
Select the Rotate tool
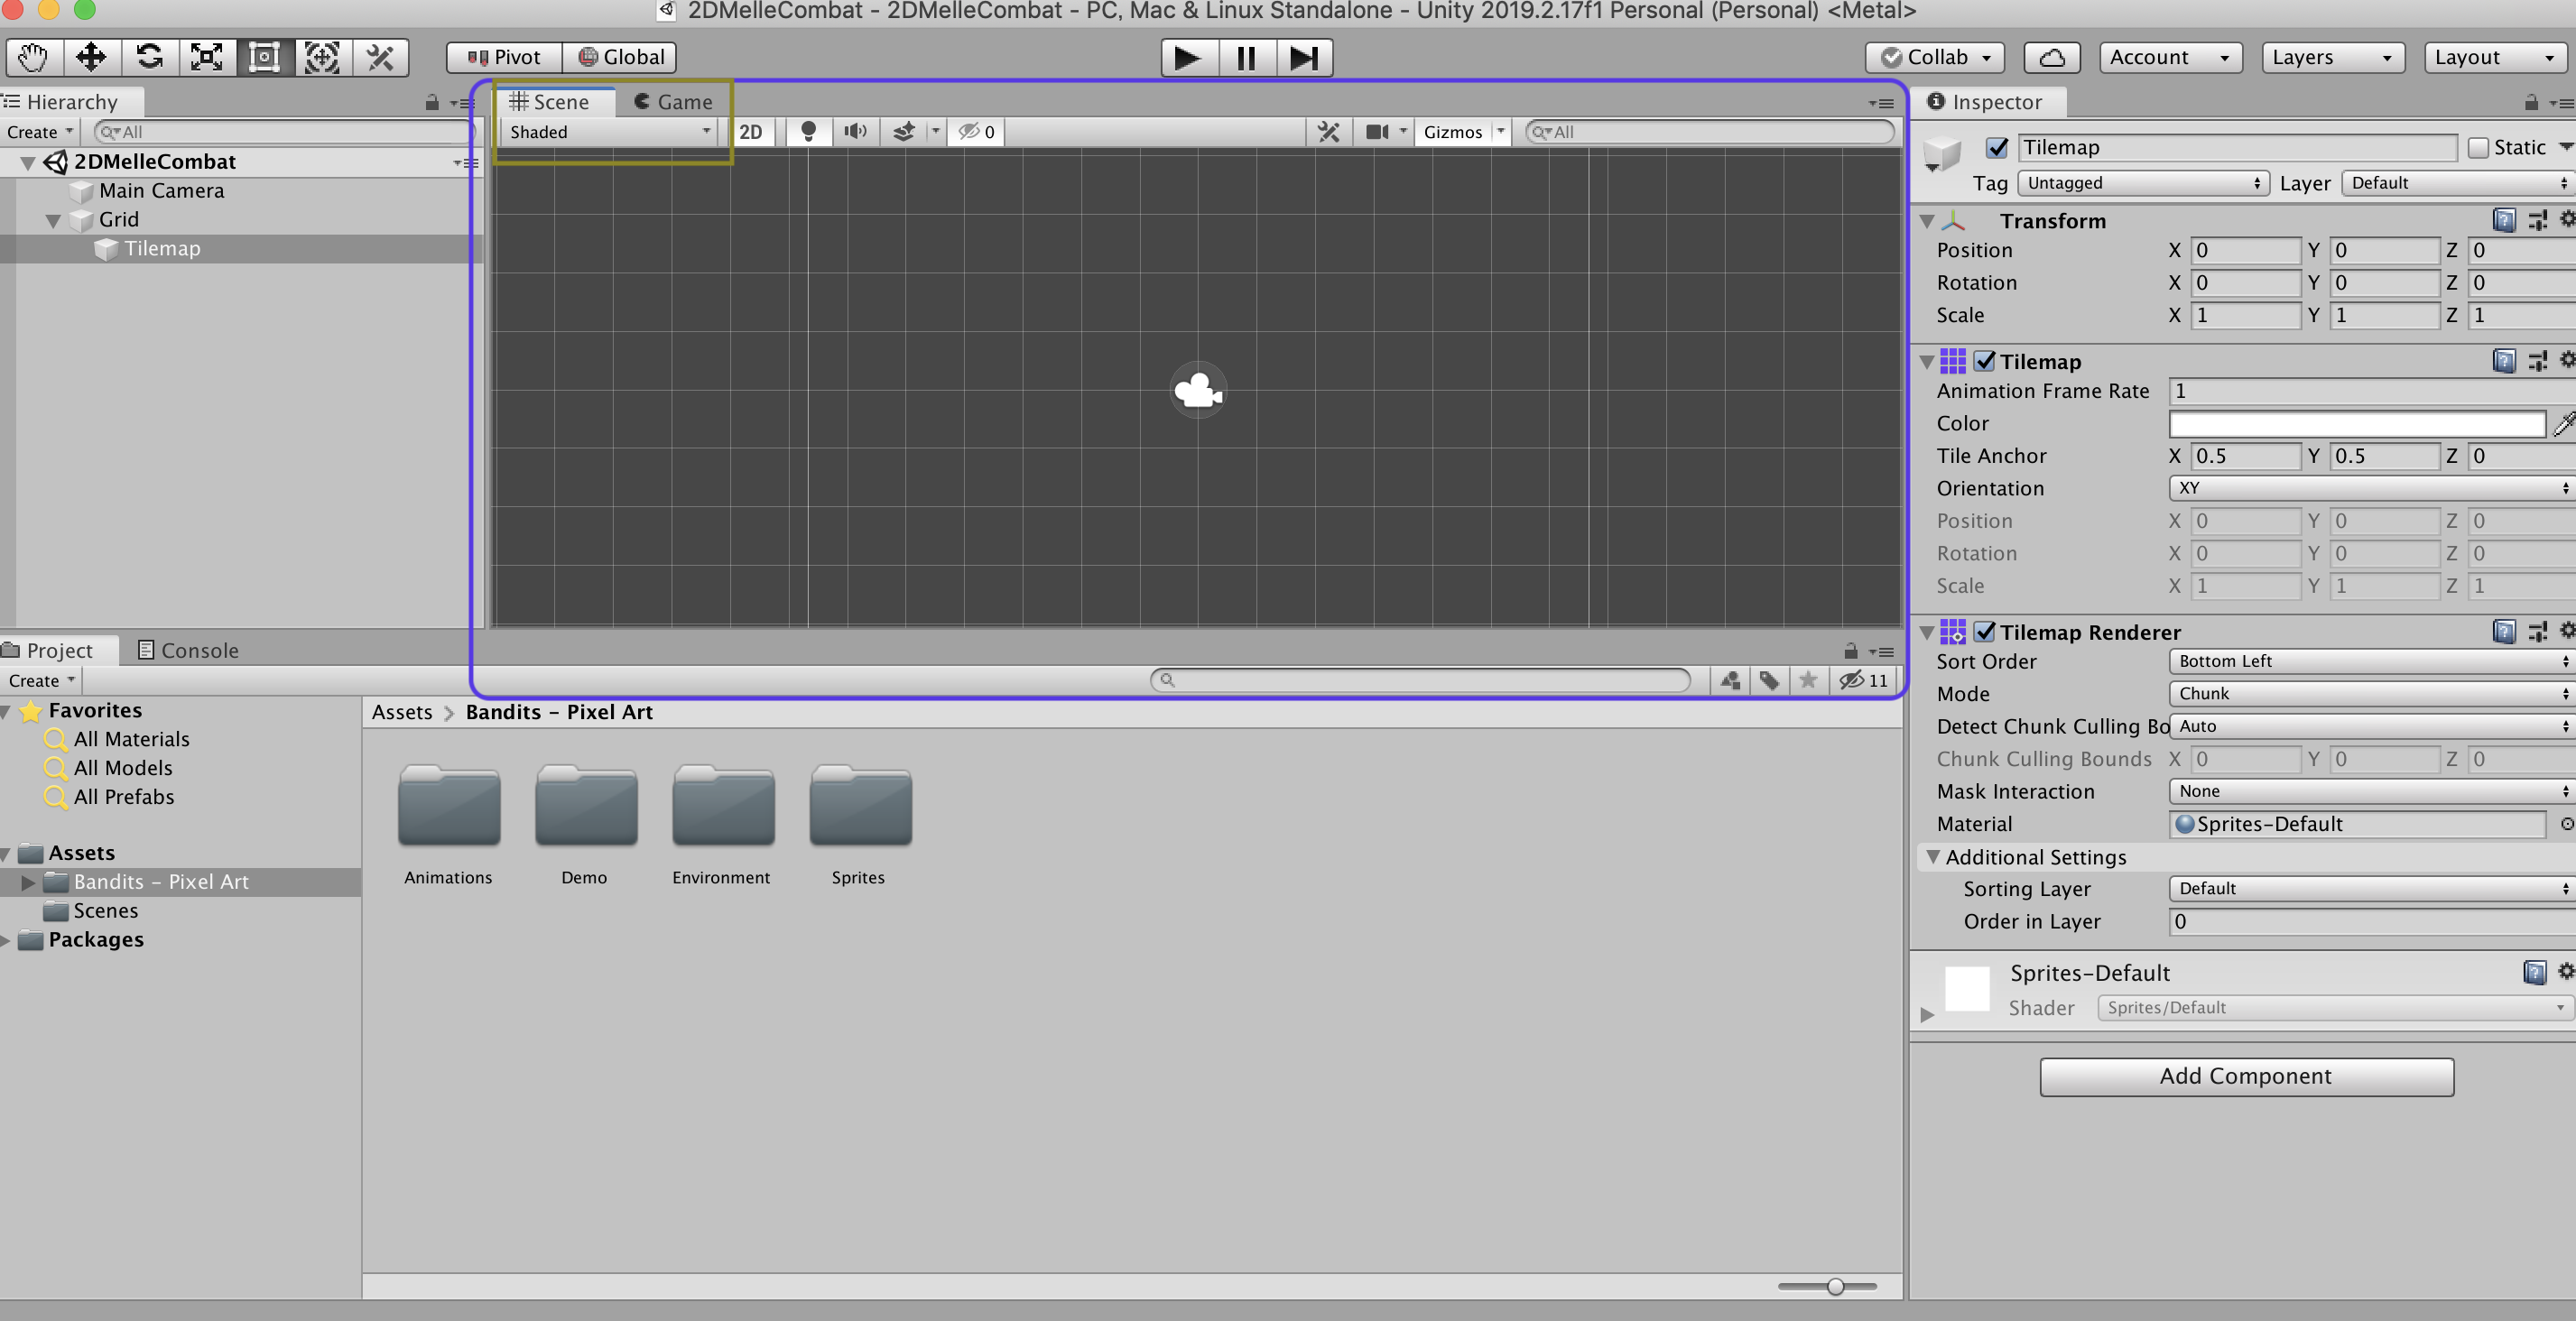(149, 57)
